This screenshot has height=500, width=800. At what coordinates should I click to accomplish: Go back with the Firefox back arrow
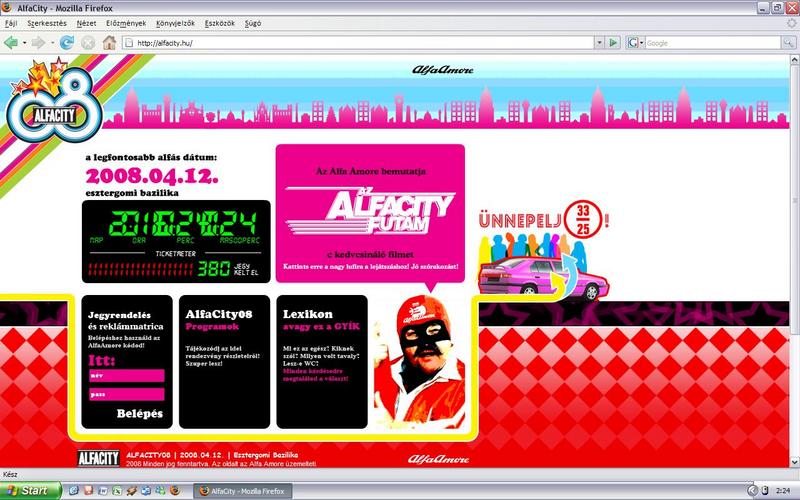(11, 43)
